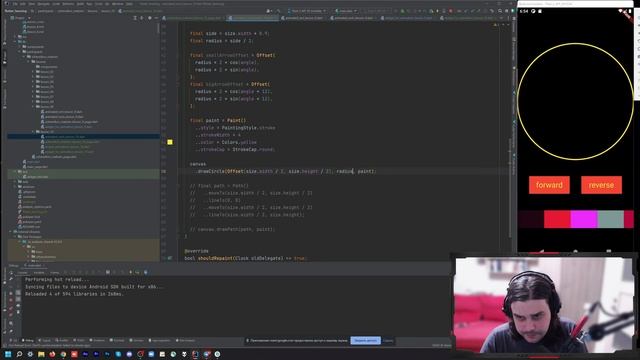Click the blue DevTools icon in Debug console toolbar
Image resolution: width=640 pixels, height=360 pixels.
click(x=146, y=272)
